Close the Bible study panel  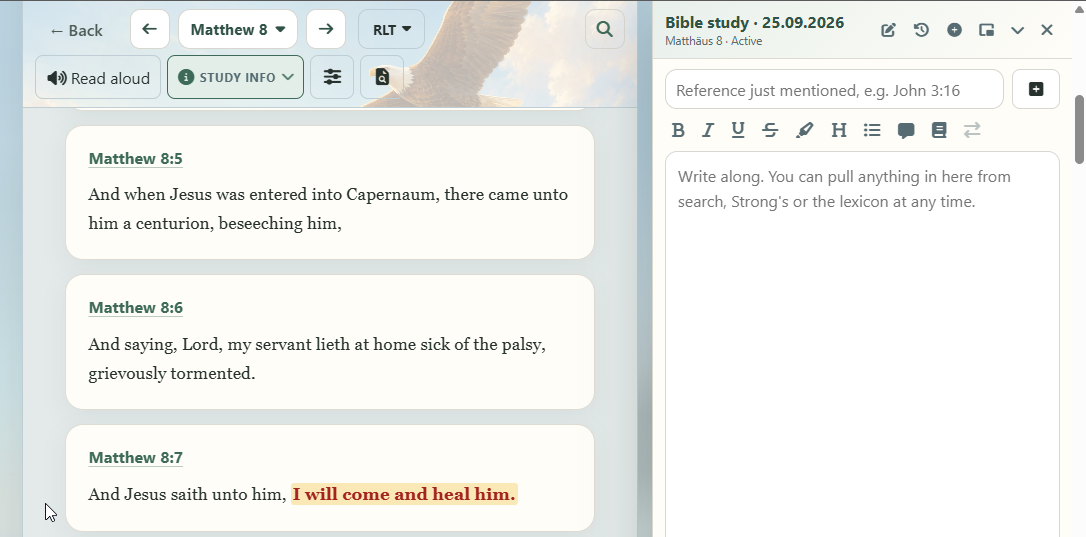pyautogui.click(x=1047, y=30)
